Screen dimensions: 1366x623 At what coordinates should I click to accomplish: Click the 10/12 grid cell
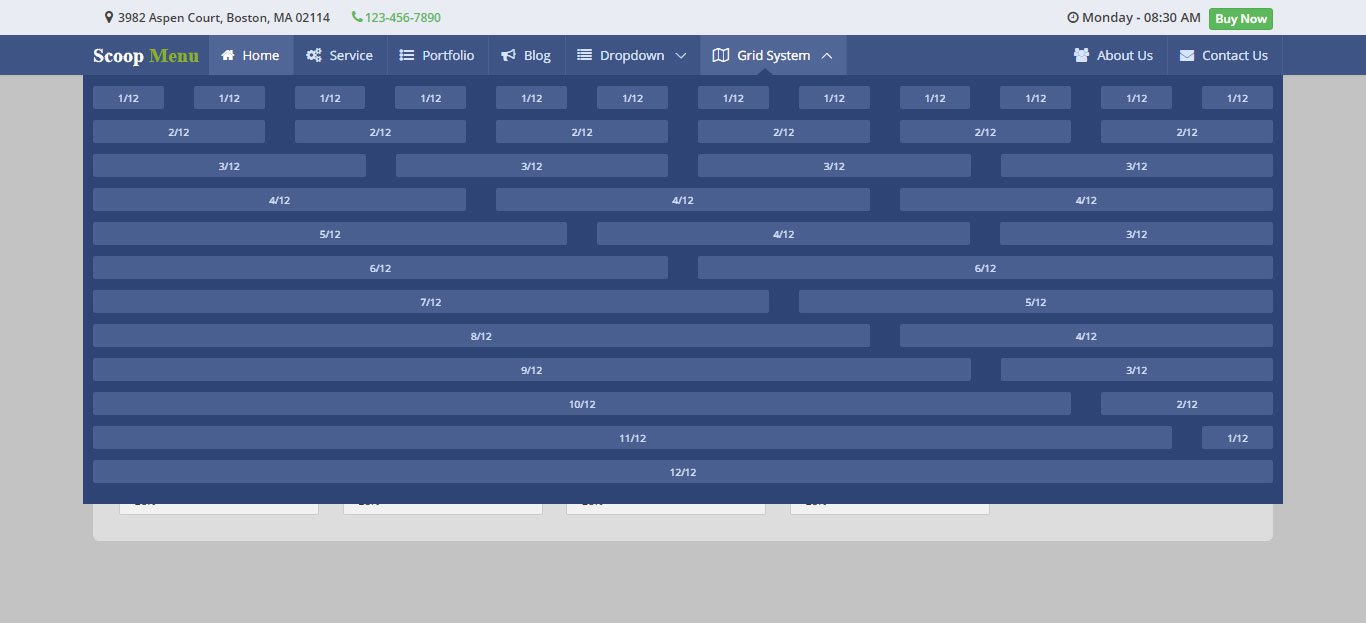tap(582, 404)
